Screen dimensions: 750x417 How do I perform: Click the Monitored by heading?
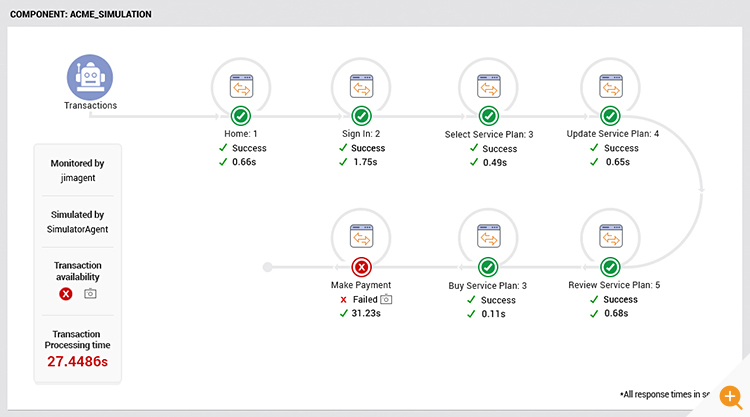click(77, 163)
